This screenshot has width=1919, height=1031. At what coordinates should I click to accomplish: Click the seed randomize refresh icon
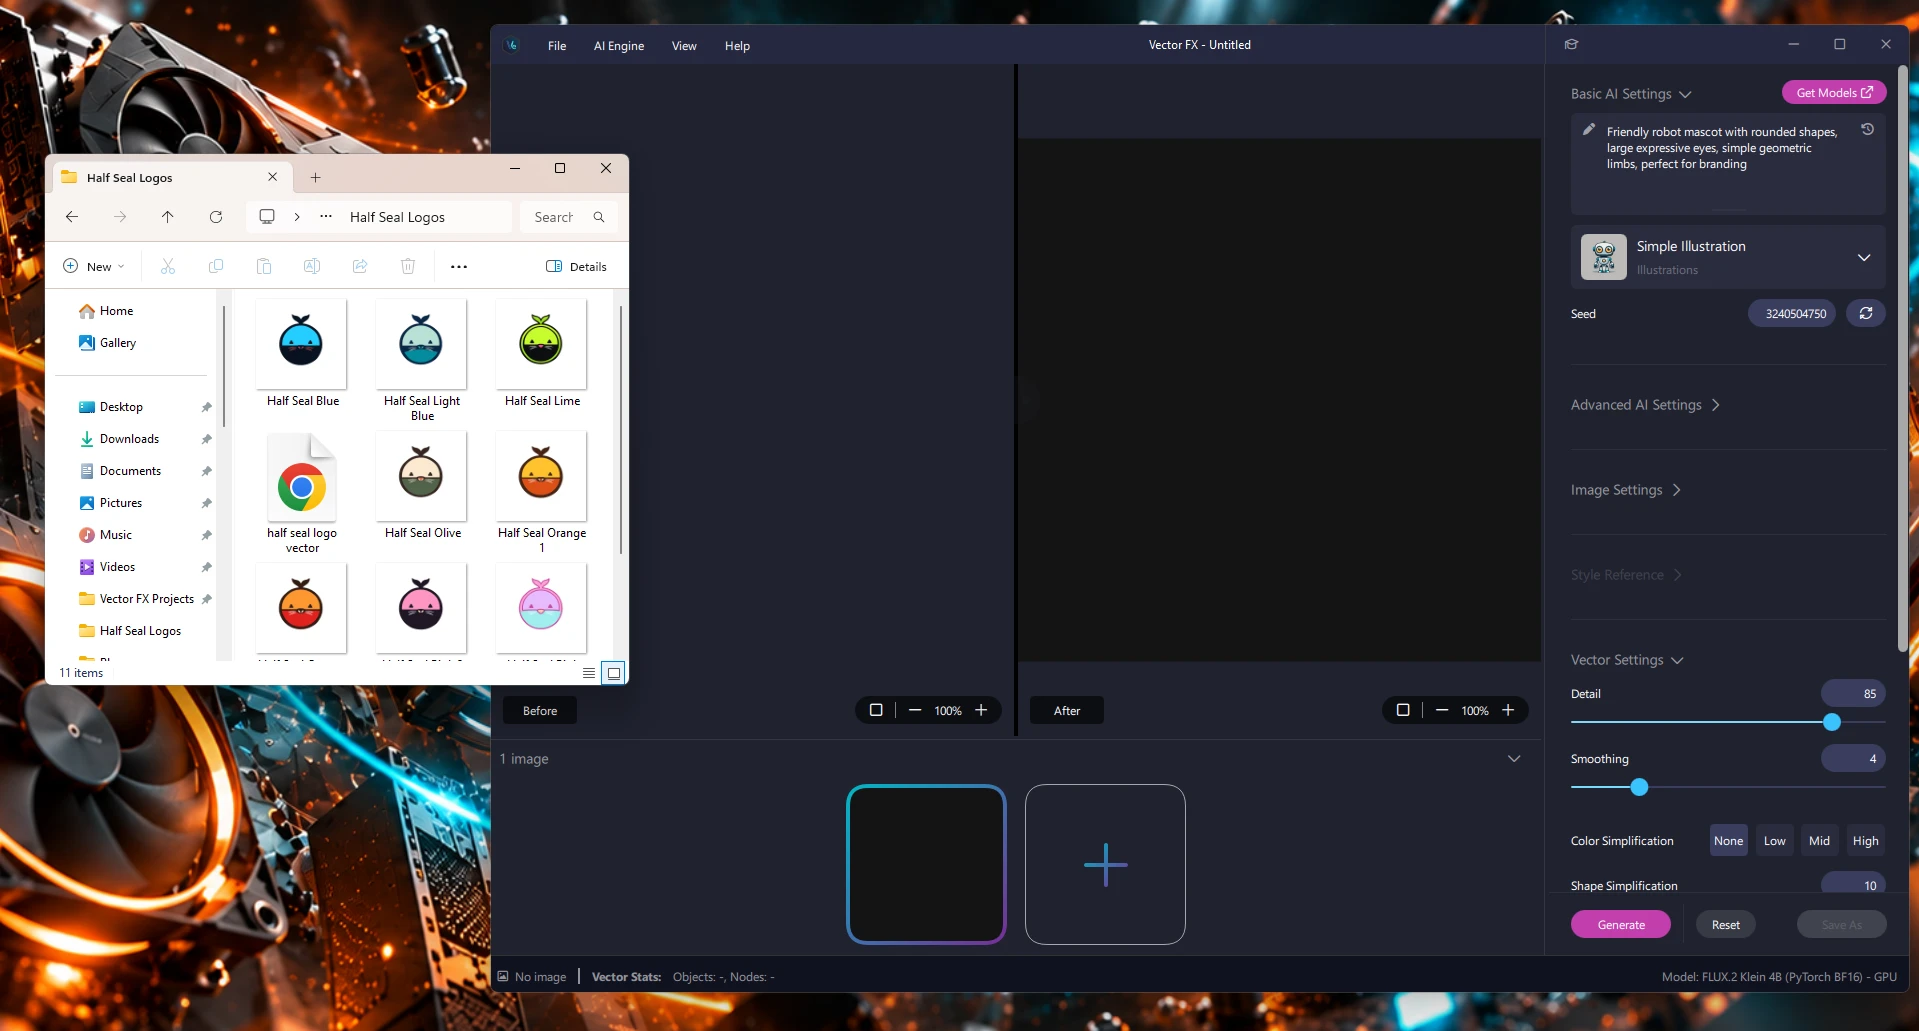(1865, 313)
